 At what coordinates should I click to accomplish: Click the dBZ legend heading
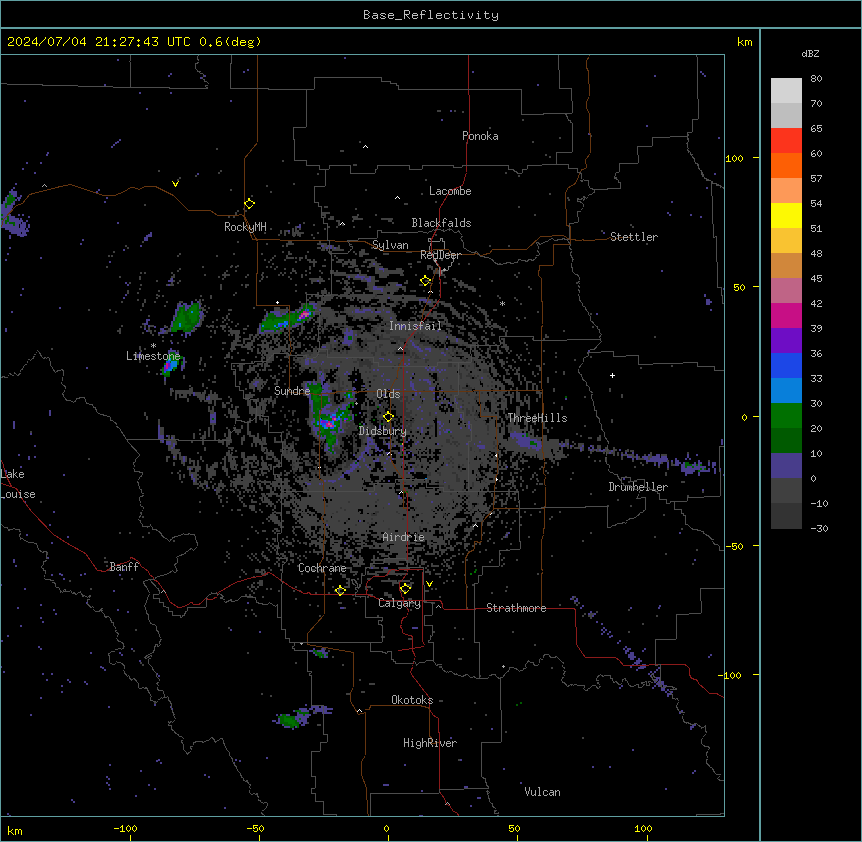point(810,54)
